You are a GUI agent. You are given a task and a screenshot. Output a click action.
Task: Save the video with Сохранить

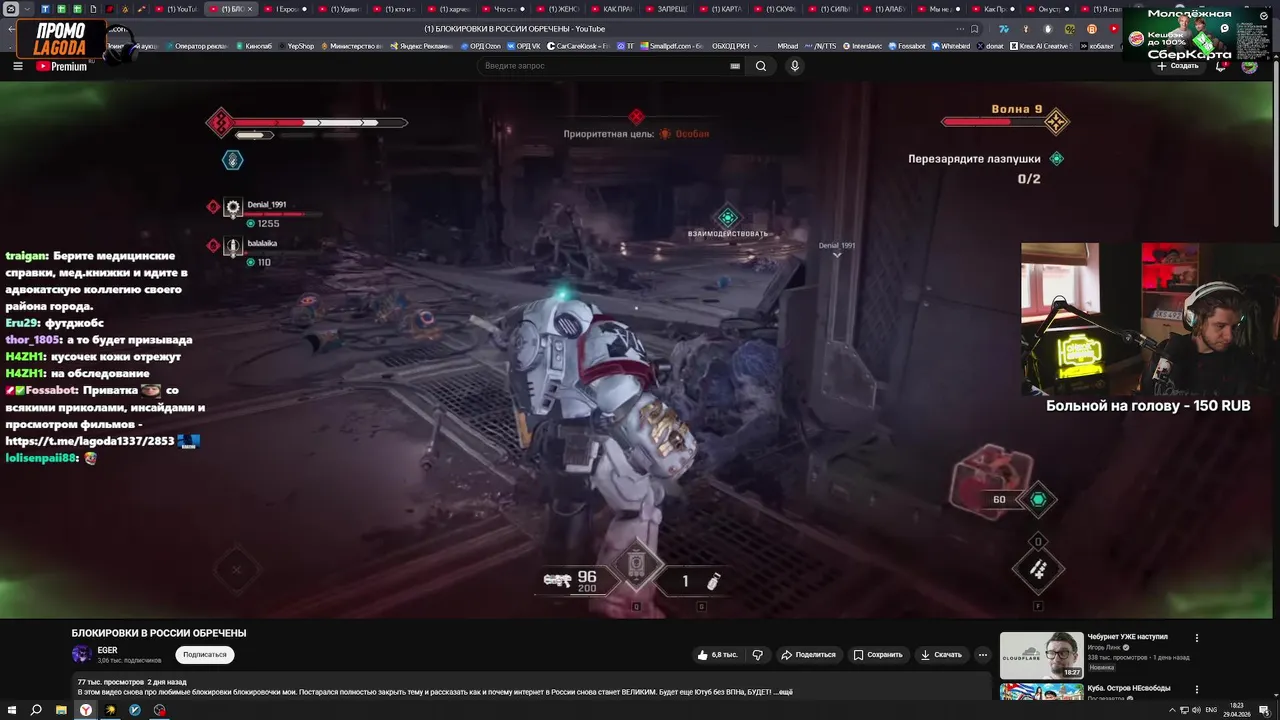click(878, 655)
